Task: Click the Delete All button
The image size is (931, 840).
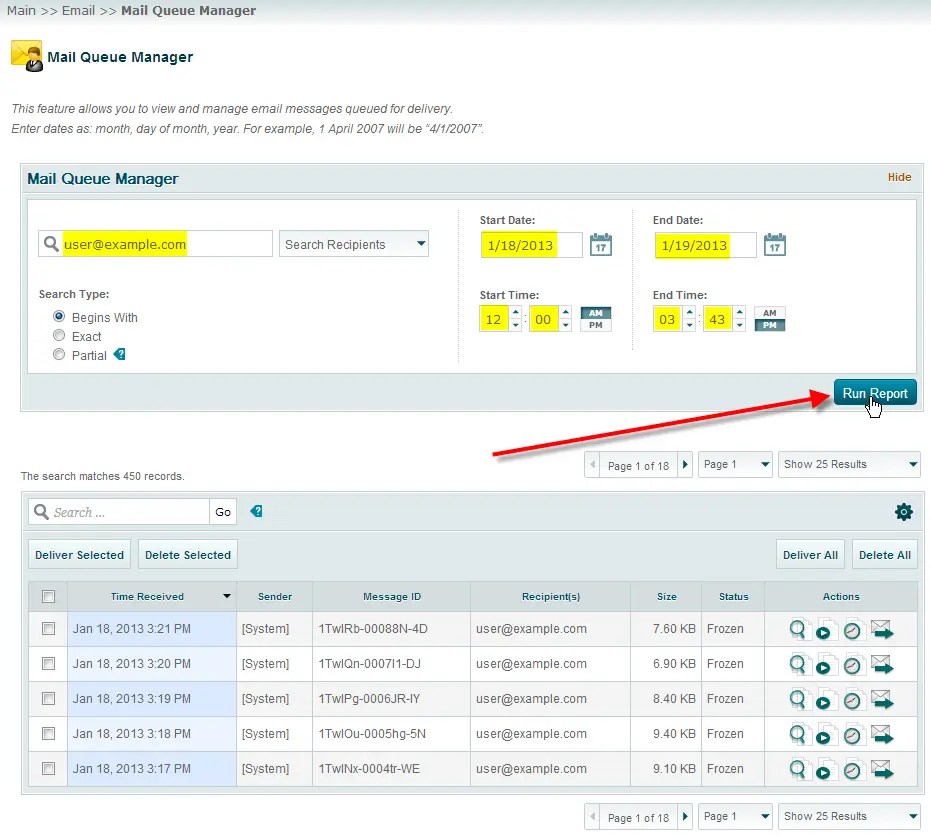Action: point(884,554)
